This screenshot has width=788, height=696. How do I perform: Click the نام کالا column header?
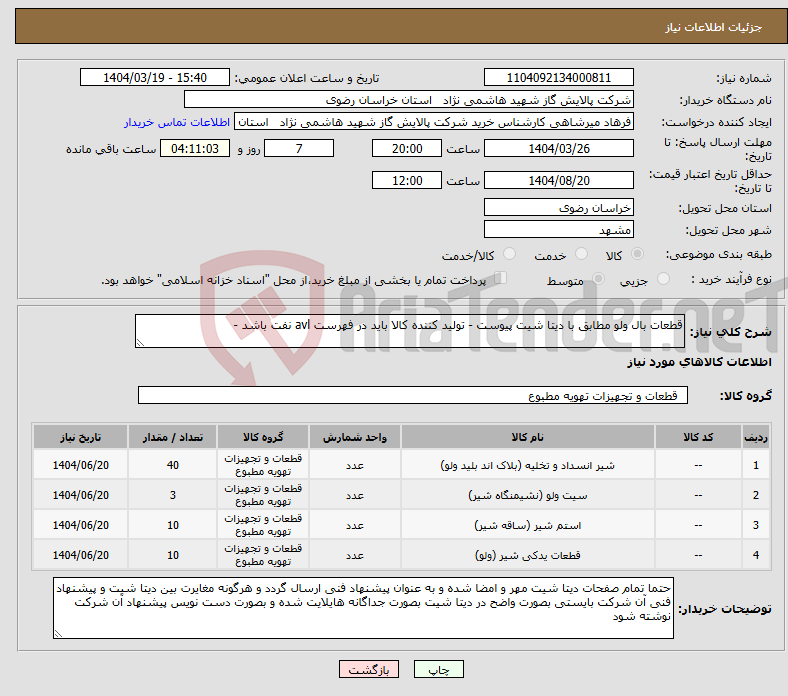pos(528,437)
